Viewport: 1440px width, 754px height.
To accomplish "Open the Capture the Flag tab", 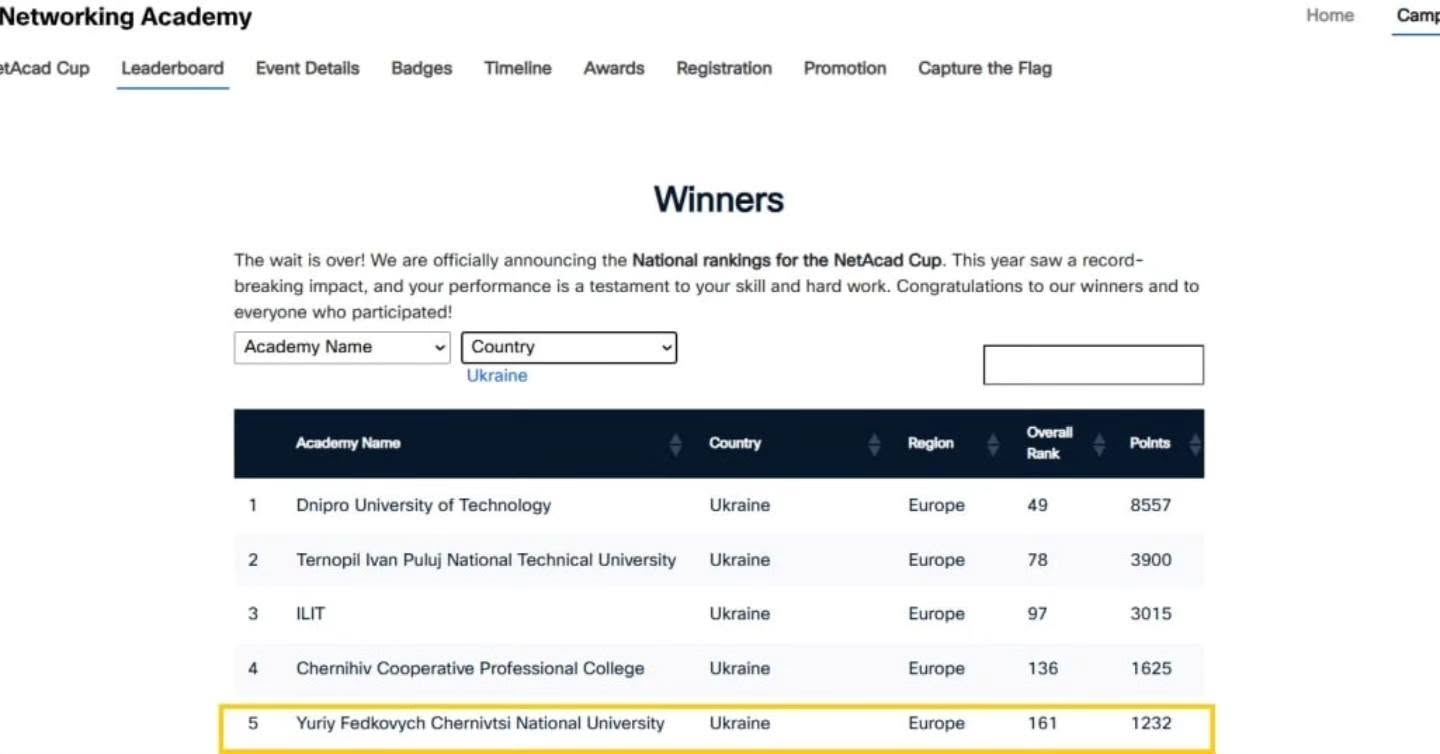I will [x=985, y=68].
